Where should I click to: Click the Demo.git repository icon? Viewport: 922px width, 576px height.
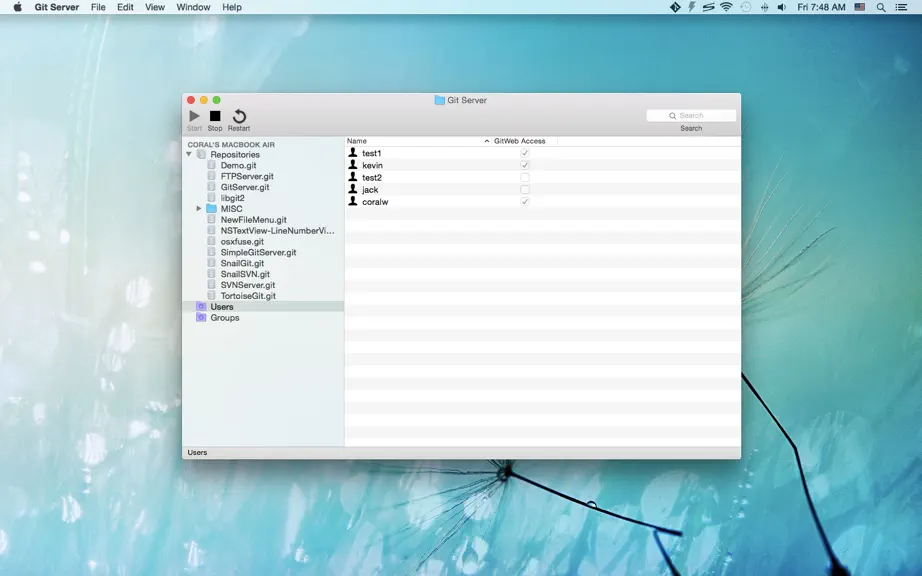(211, 165)
